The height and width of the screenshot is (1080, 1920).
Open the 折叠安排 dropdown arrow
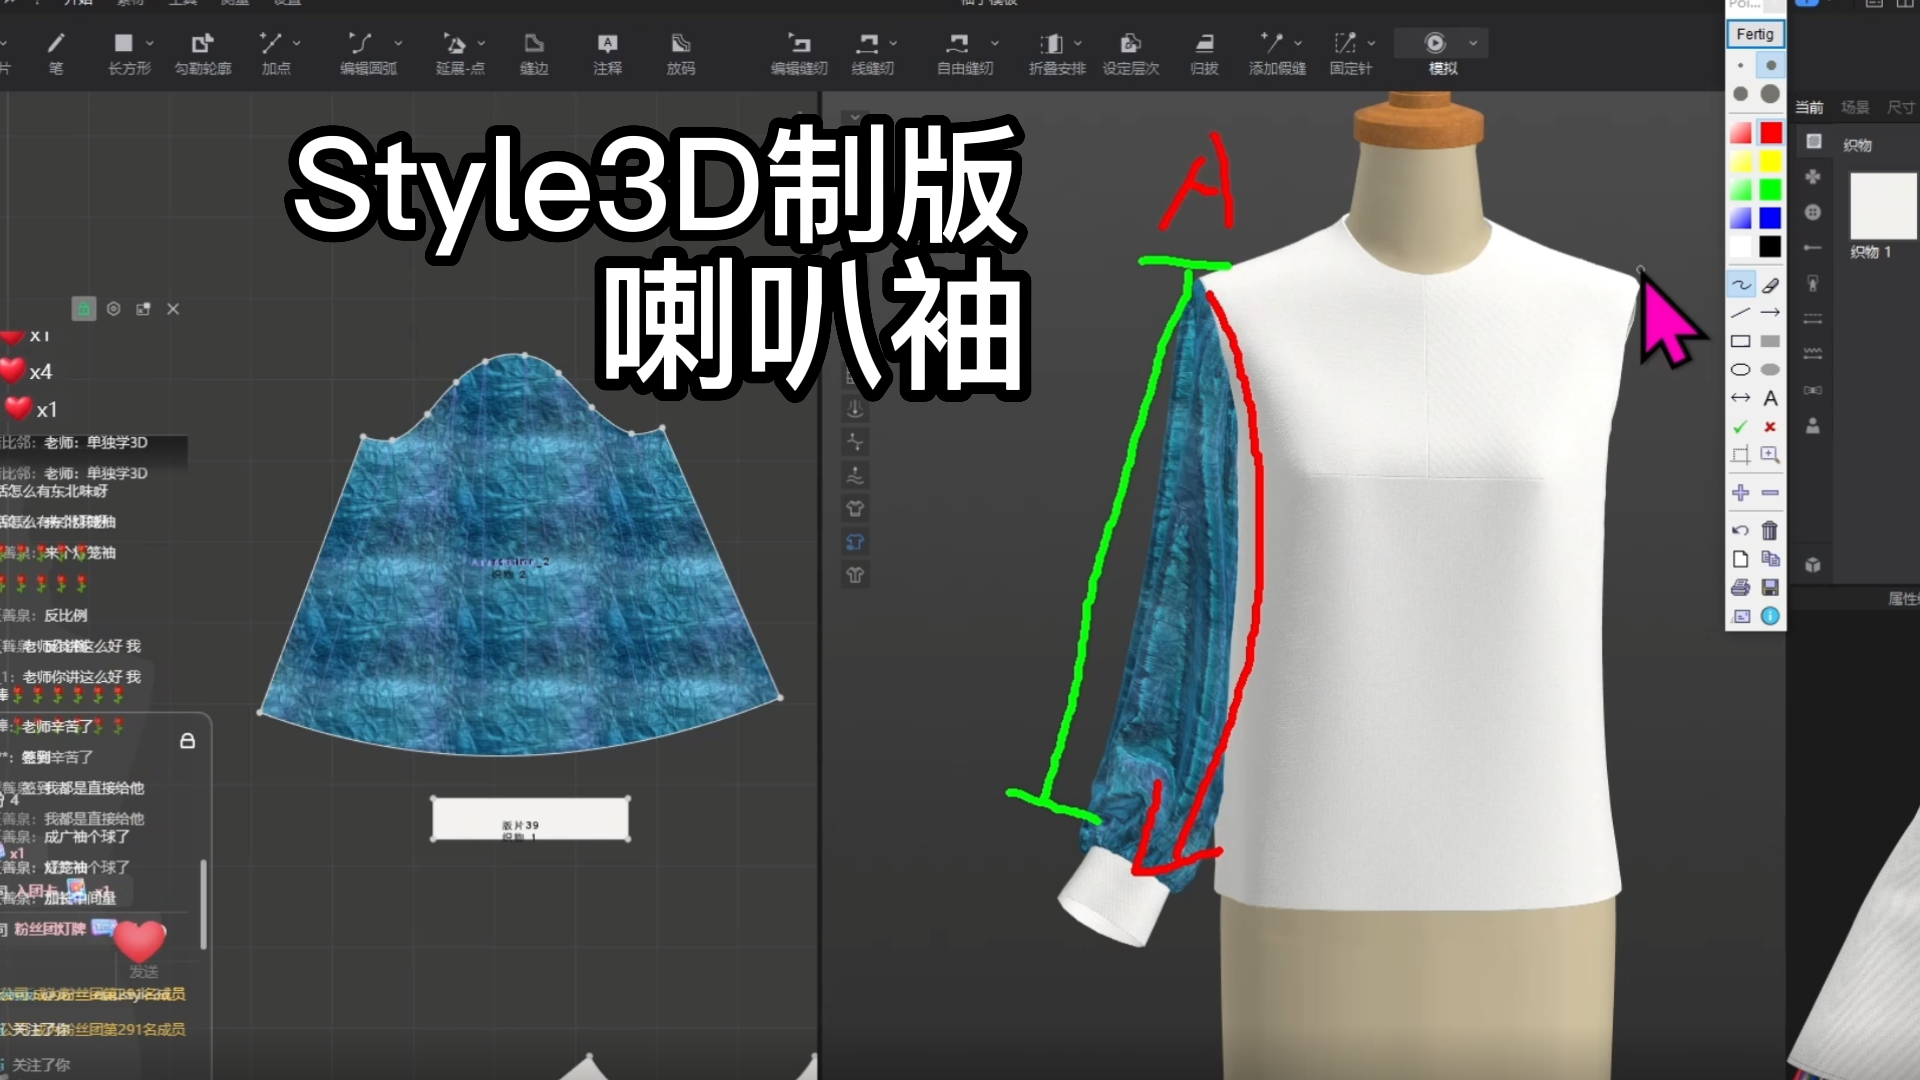point(1078,43)
